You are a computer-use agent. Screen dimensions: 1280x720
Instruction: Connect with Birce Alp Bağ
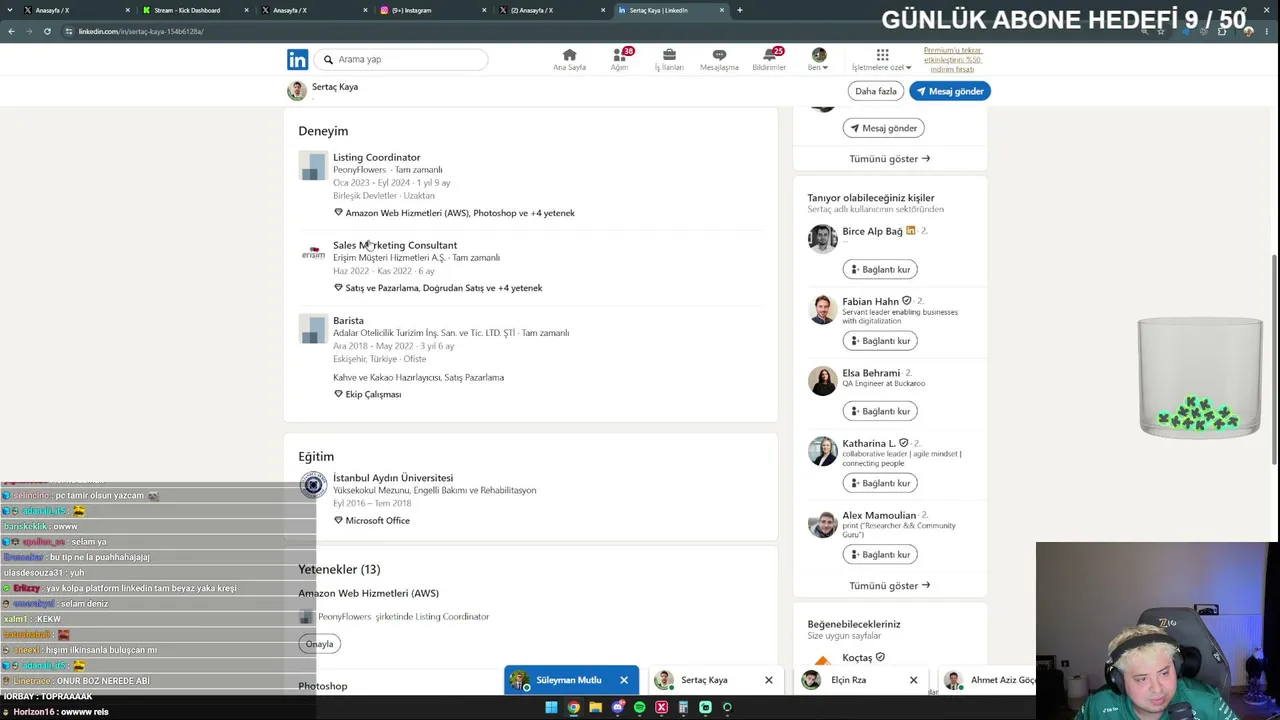click(x=879, y=269)
